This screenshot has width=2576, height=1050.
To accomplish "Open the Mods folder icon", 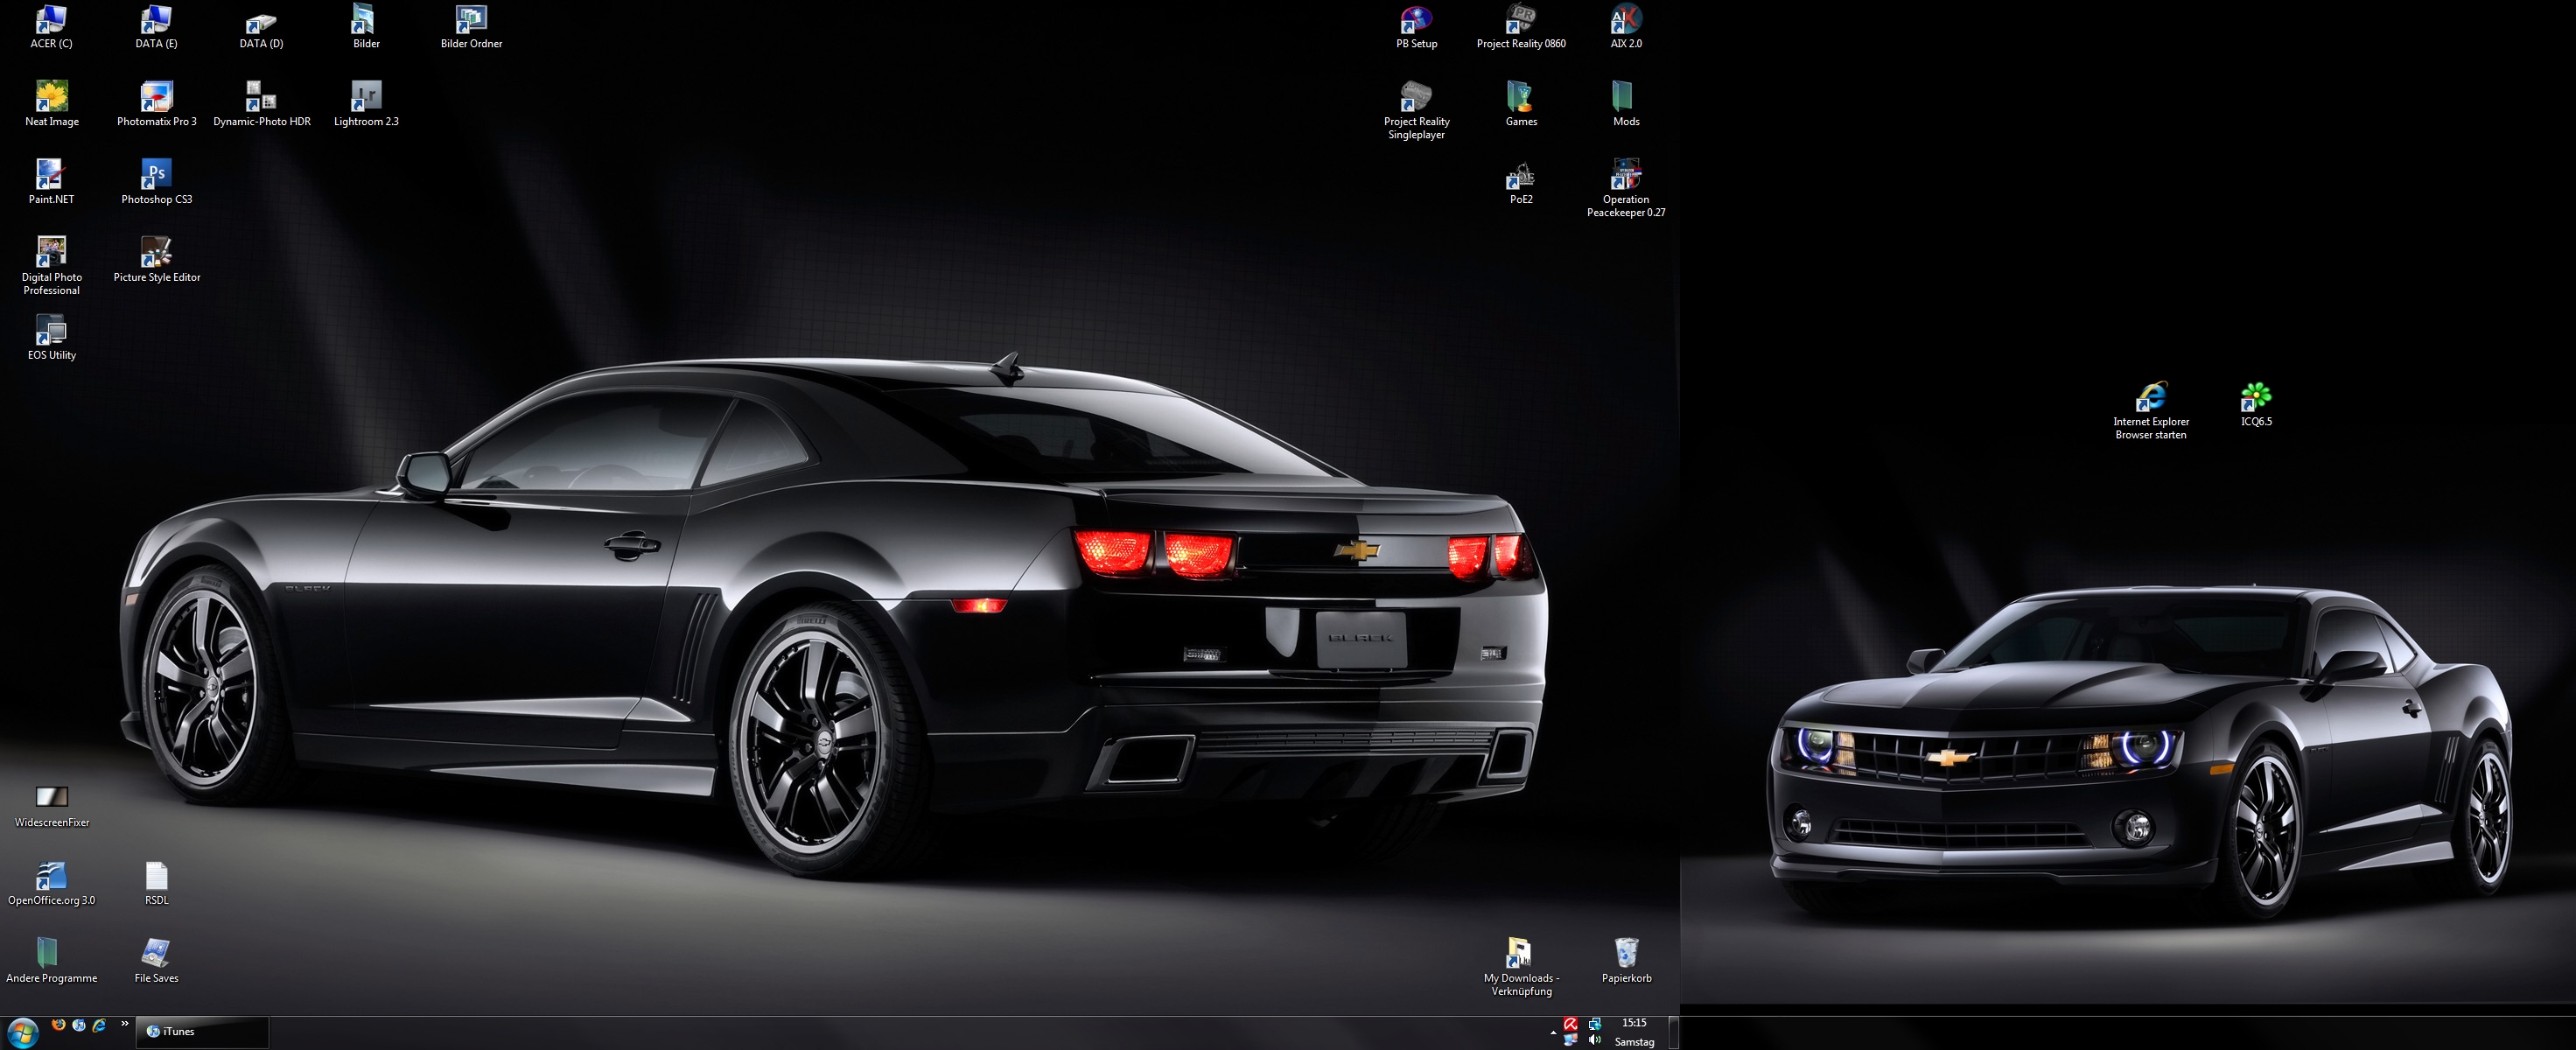I will pyautogui.click(x=1626, y=104).
